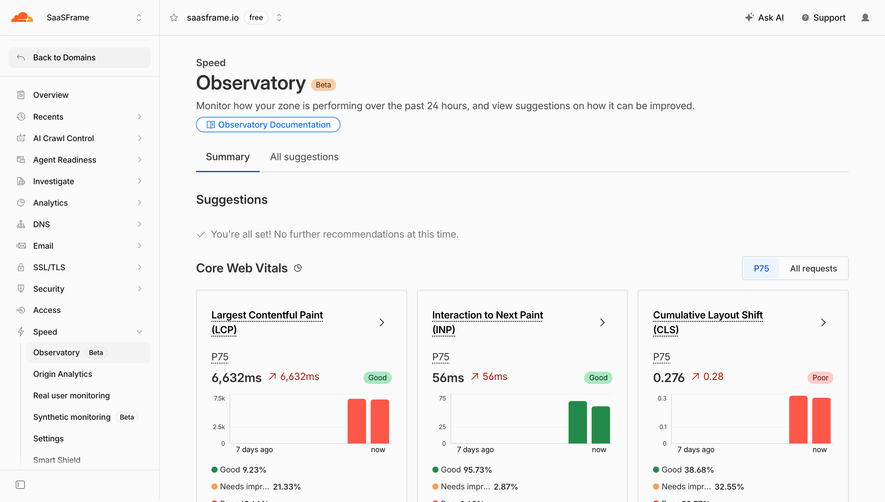This screenshot has height=502, width=885.
Task: Expand the Security chevron
Action: (x=139, y=289)
